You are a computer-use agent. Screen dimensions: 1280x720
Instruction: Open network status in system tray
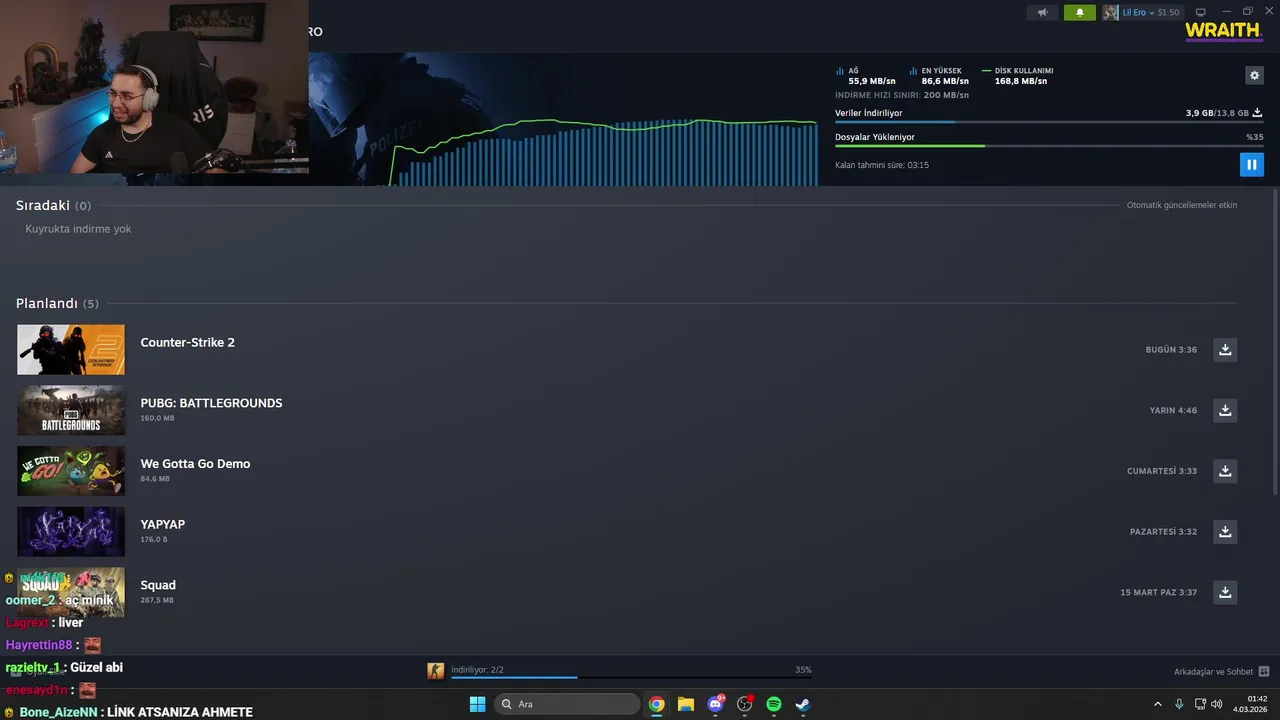tap(1200, 704)
